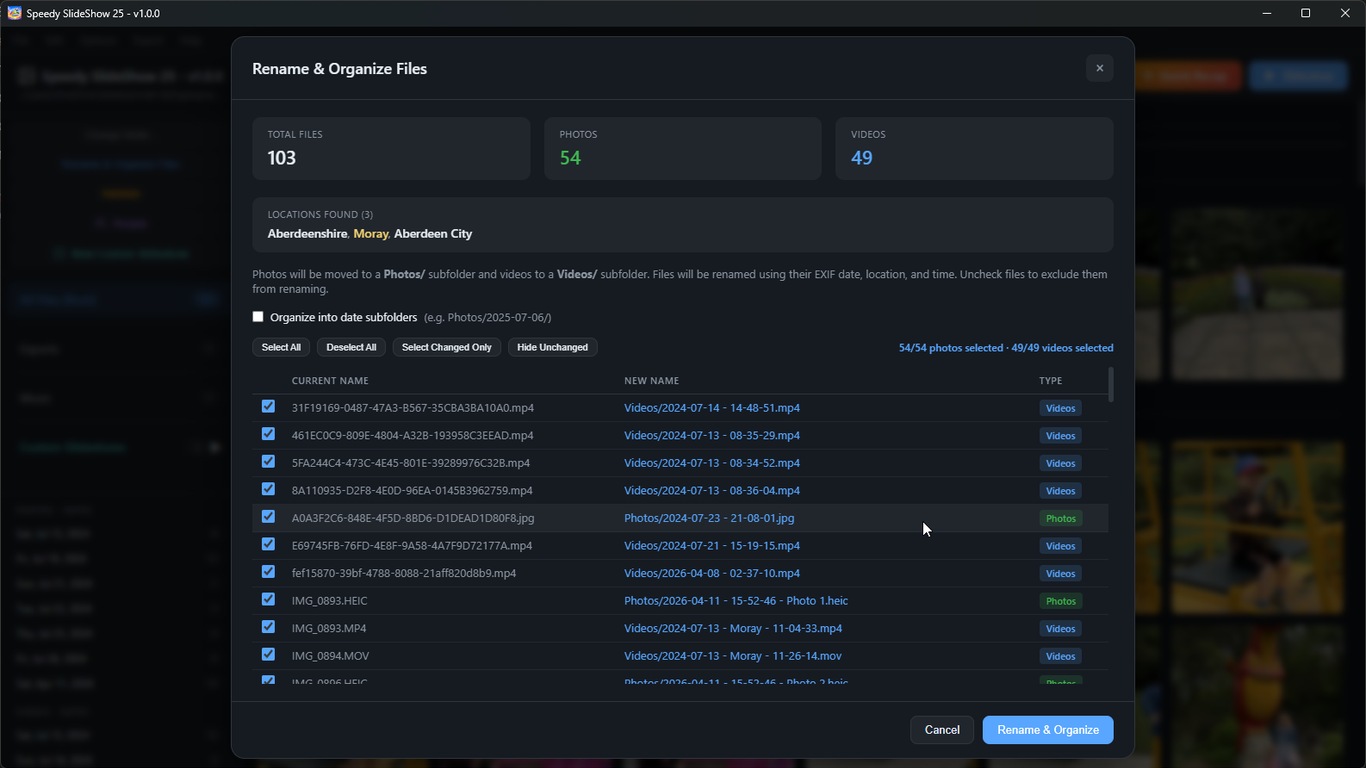Click the Aberdeenshire location name

[x=307, y=233]
